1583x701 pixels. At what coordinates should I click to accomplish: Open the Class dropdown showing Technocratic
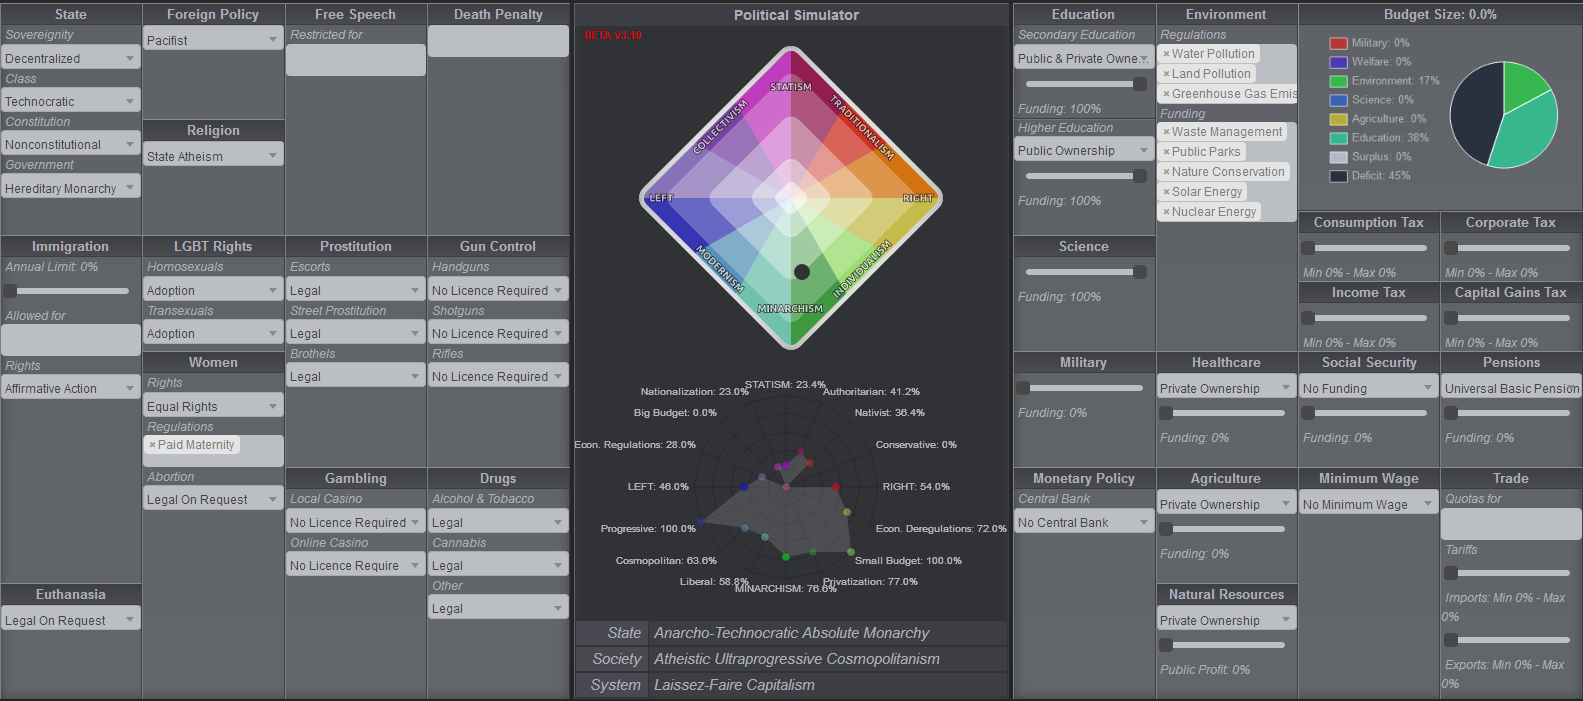(71, 101)
